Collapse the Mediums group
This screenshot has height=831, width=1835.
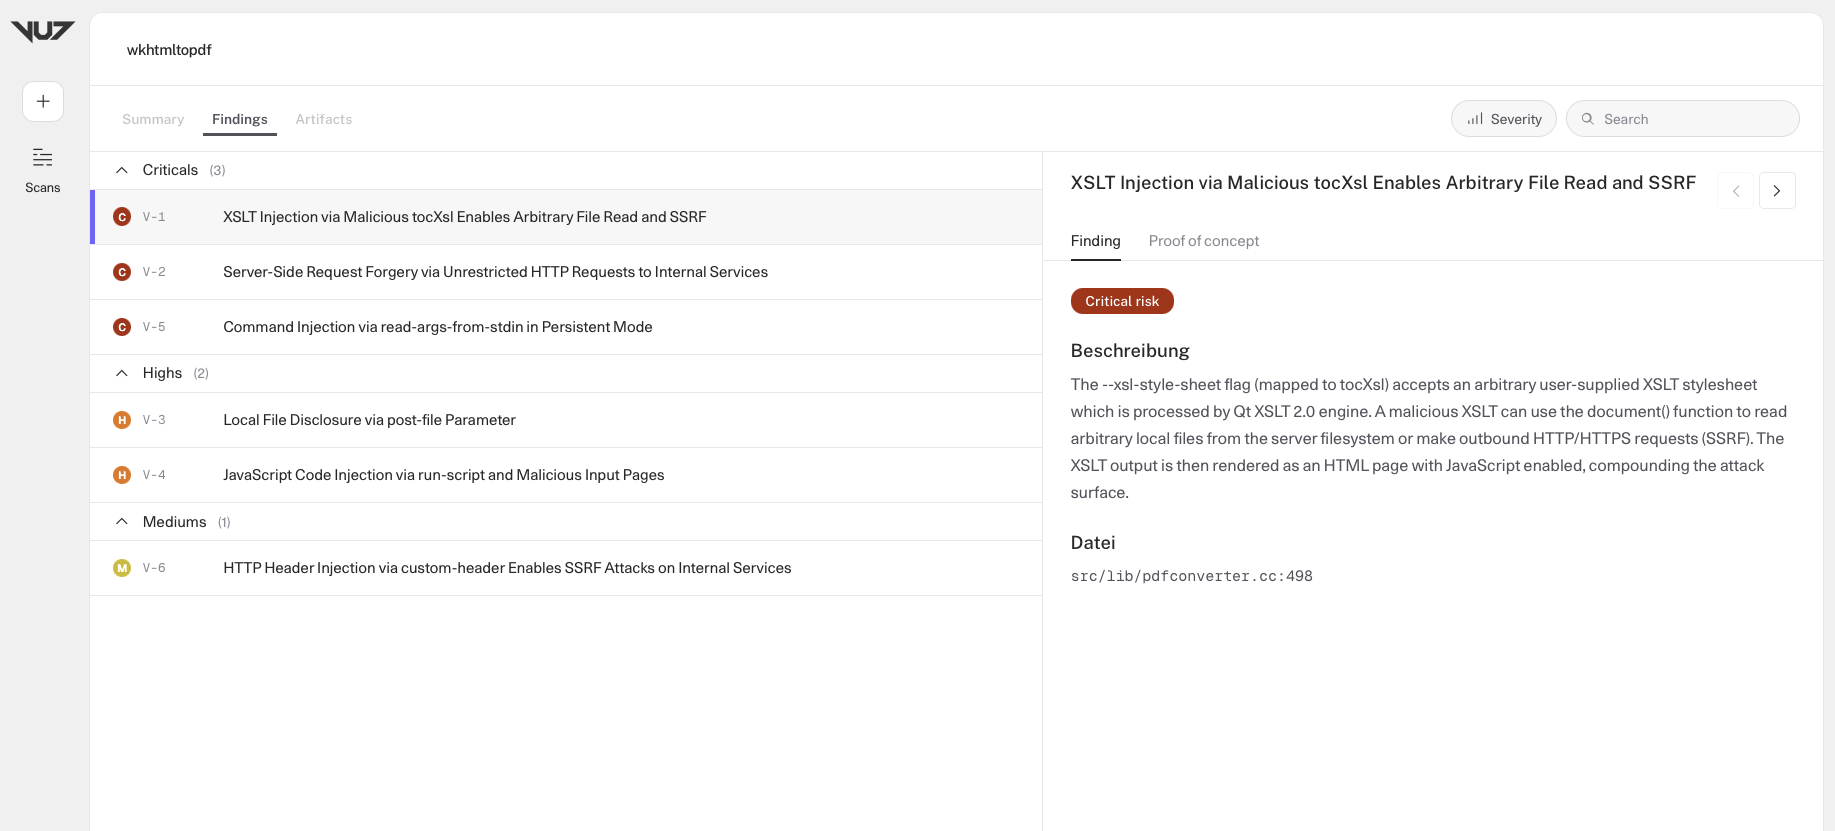[122, 522]
